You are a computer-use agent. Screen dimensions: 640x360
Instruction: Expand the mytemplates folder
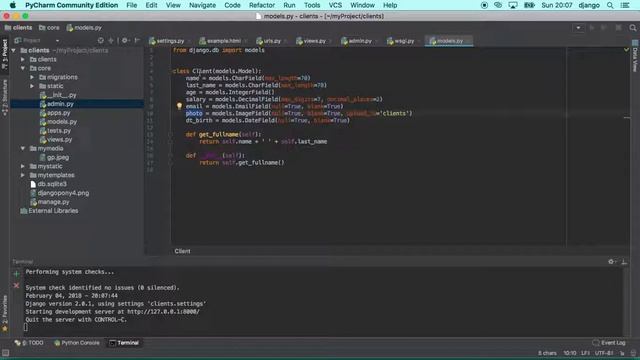(x=23, y=175)
